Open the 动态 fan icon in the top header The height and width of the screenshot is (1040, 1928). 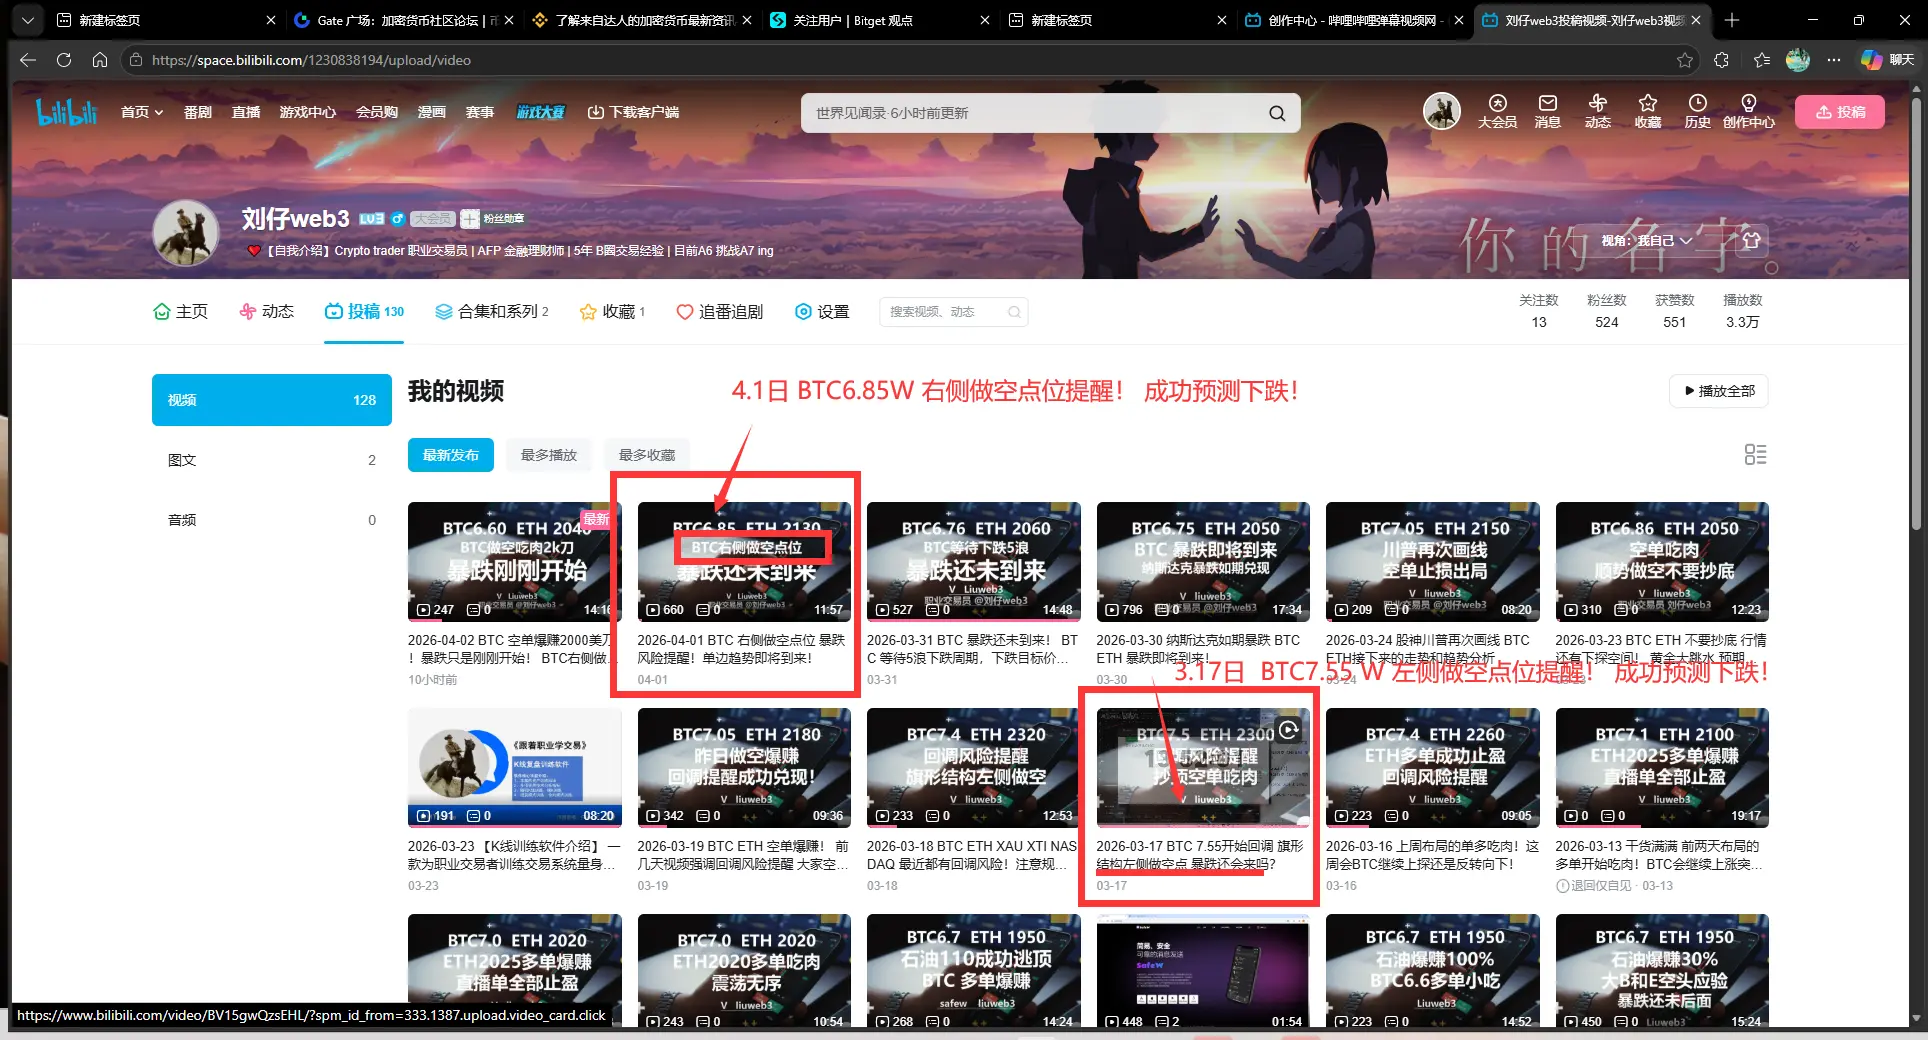[1597, 111]
